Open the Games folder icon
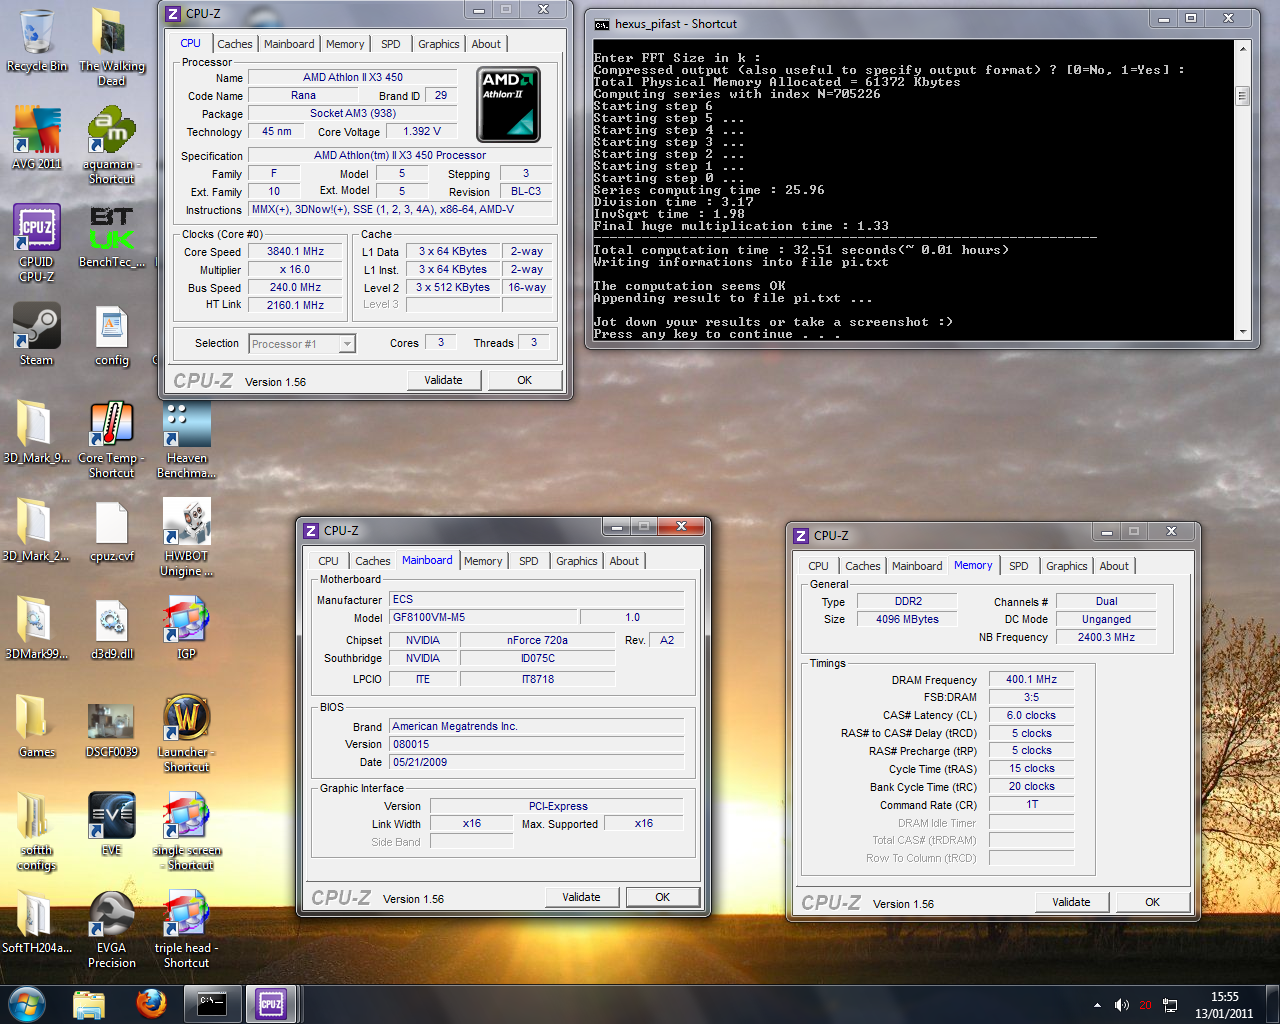 coord(36,726)
